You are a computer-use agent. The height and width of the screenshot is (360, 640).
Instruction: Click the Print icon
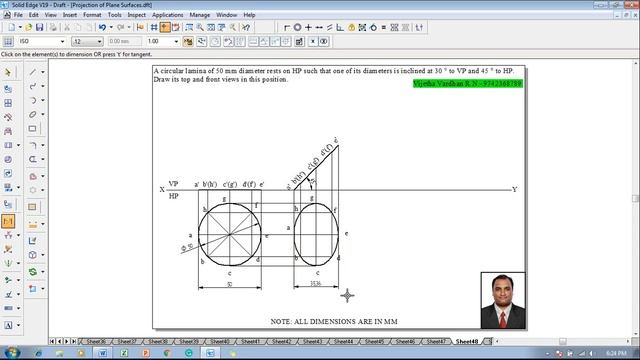53,27
